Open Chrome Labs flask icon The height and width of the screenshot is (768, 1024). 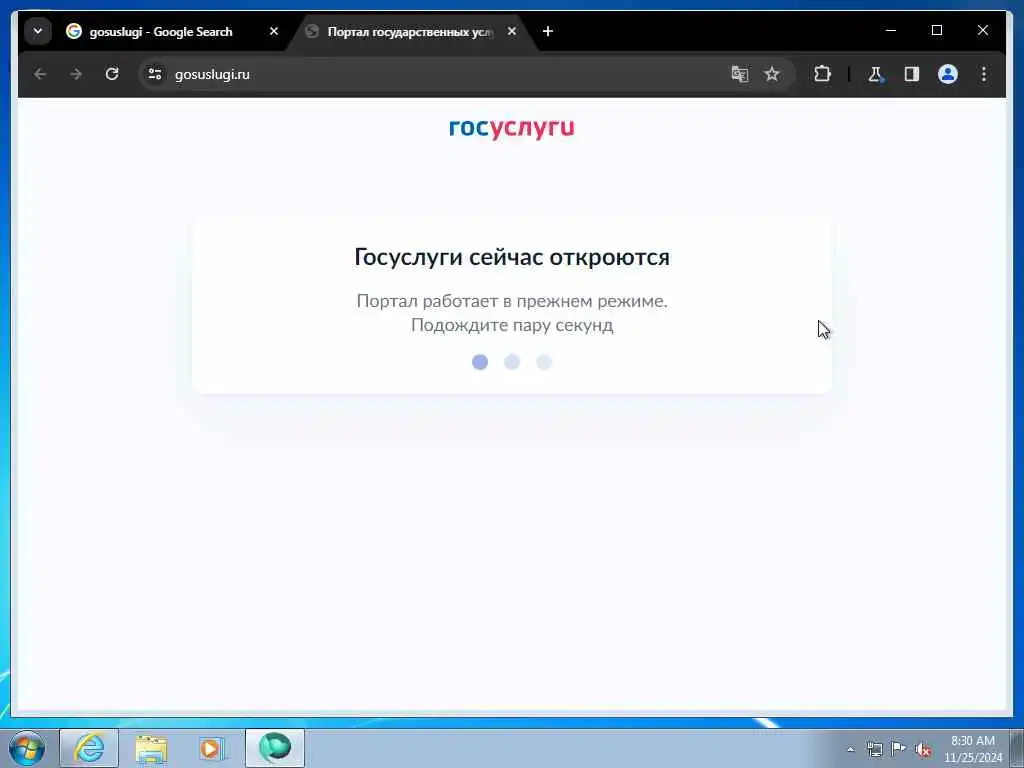[x=876, y=74]
